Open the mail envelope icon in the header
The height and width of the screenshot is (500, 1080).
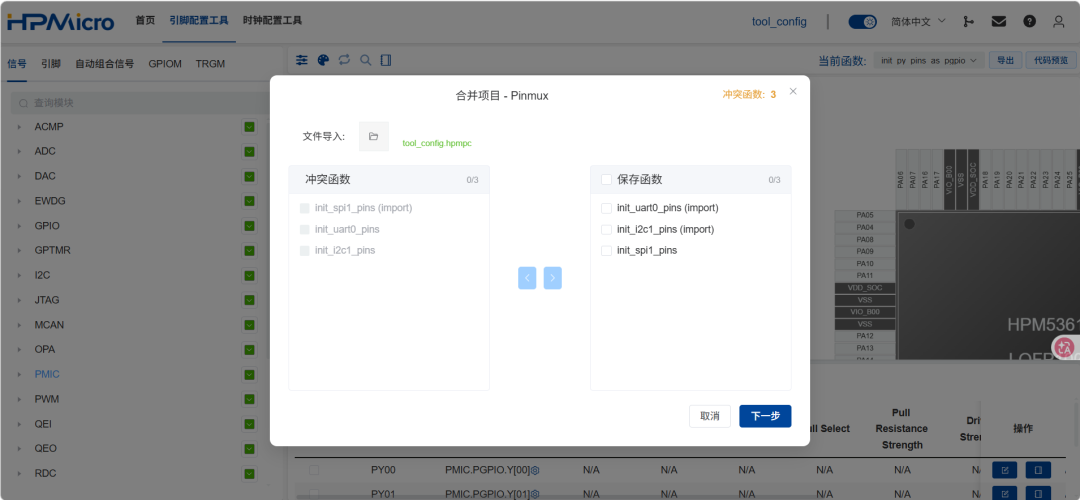tap(999, 21)
